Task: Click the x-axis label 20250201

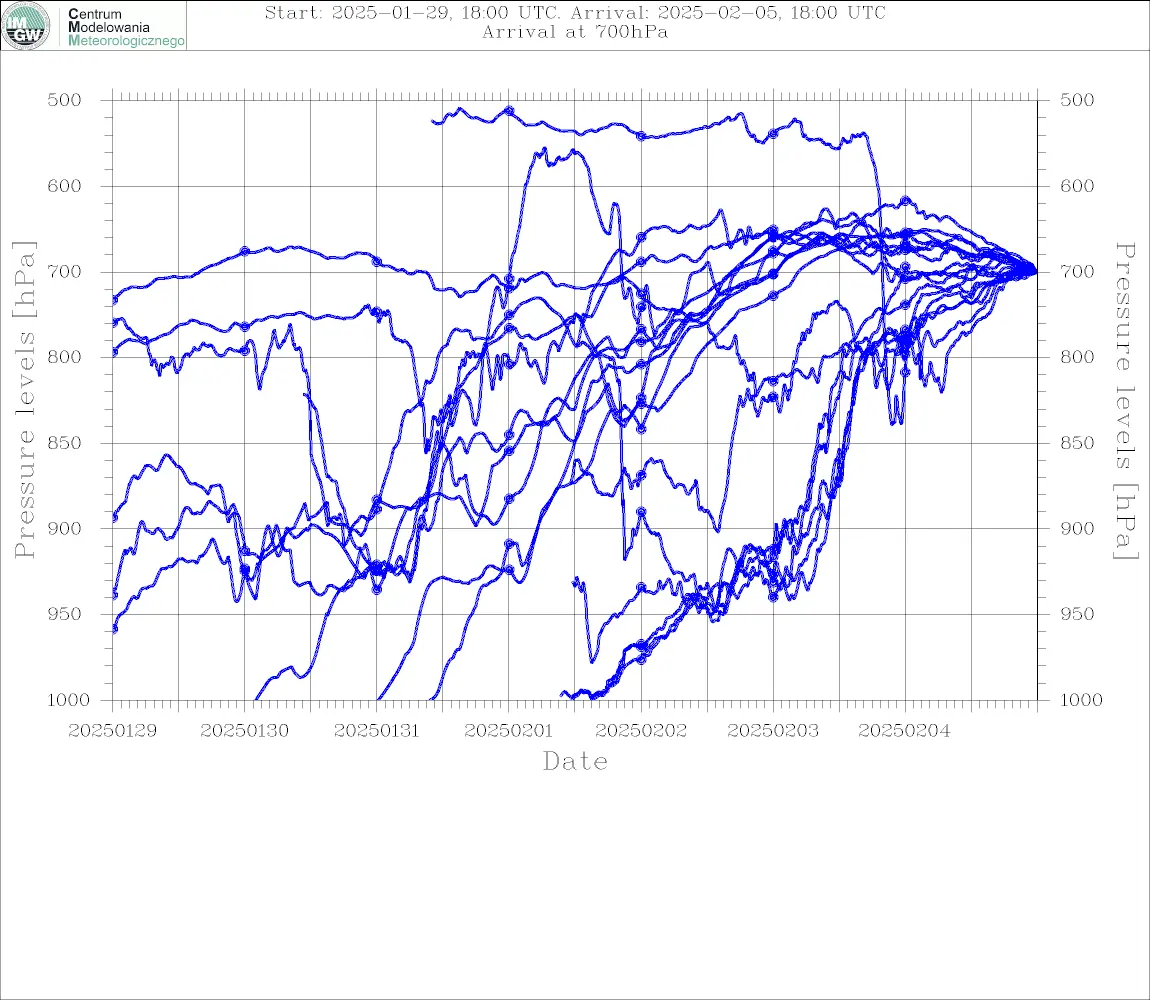Action: pos(508,731)
